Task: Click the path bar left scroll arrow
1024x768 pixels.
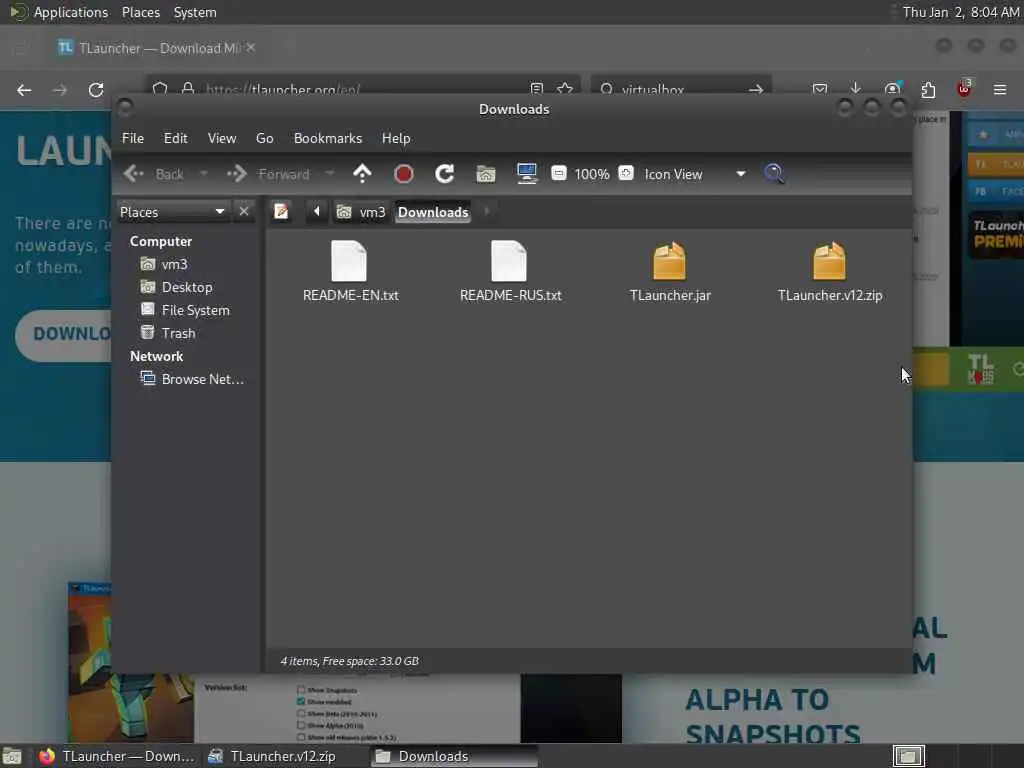Action: [317, 212]
